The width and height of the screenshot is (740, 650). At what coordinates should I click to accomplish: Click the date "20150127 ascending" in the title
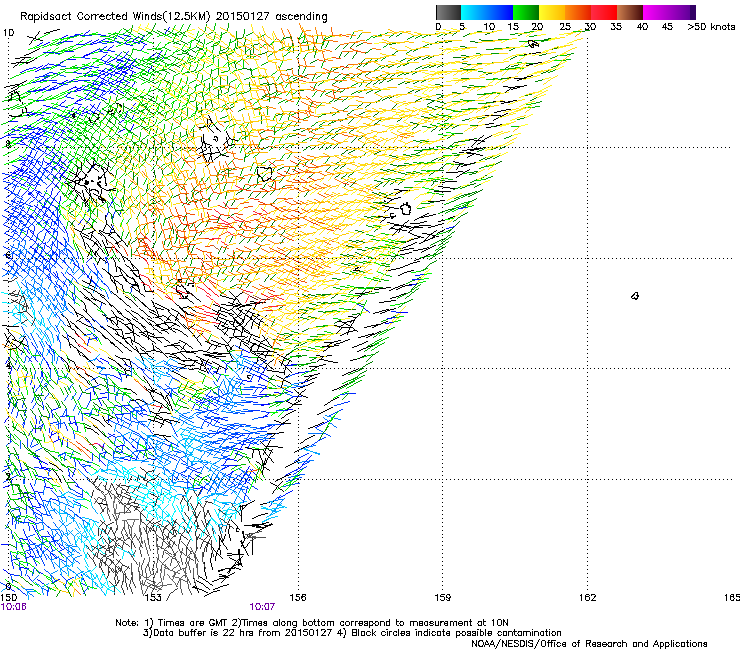[x=272, y=17]
